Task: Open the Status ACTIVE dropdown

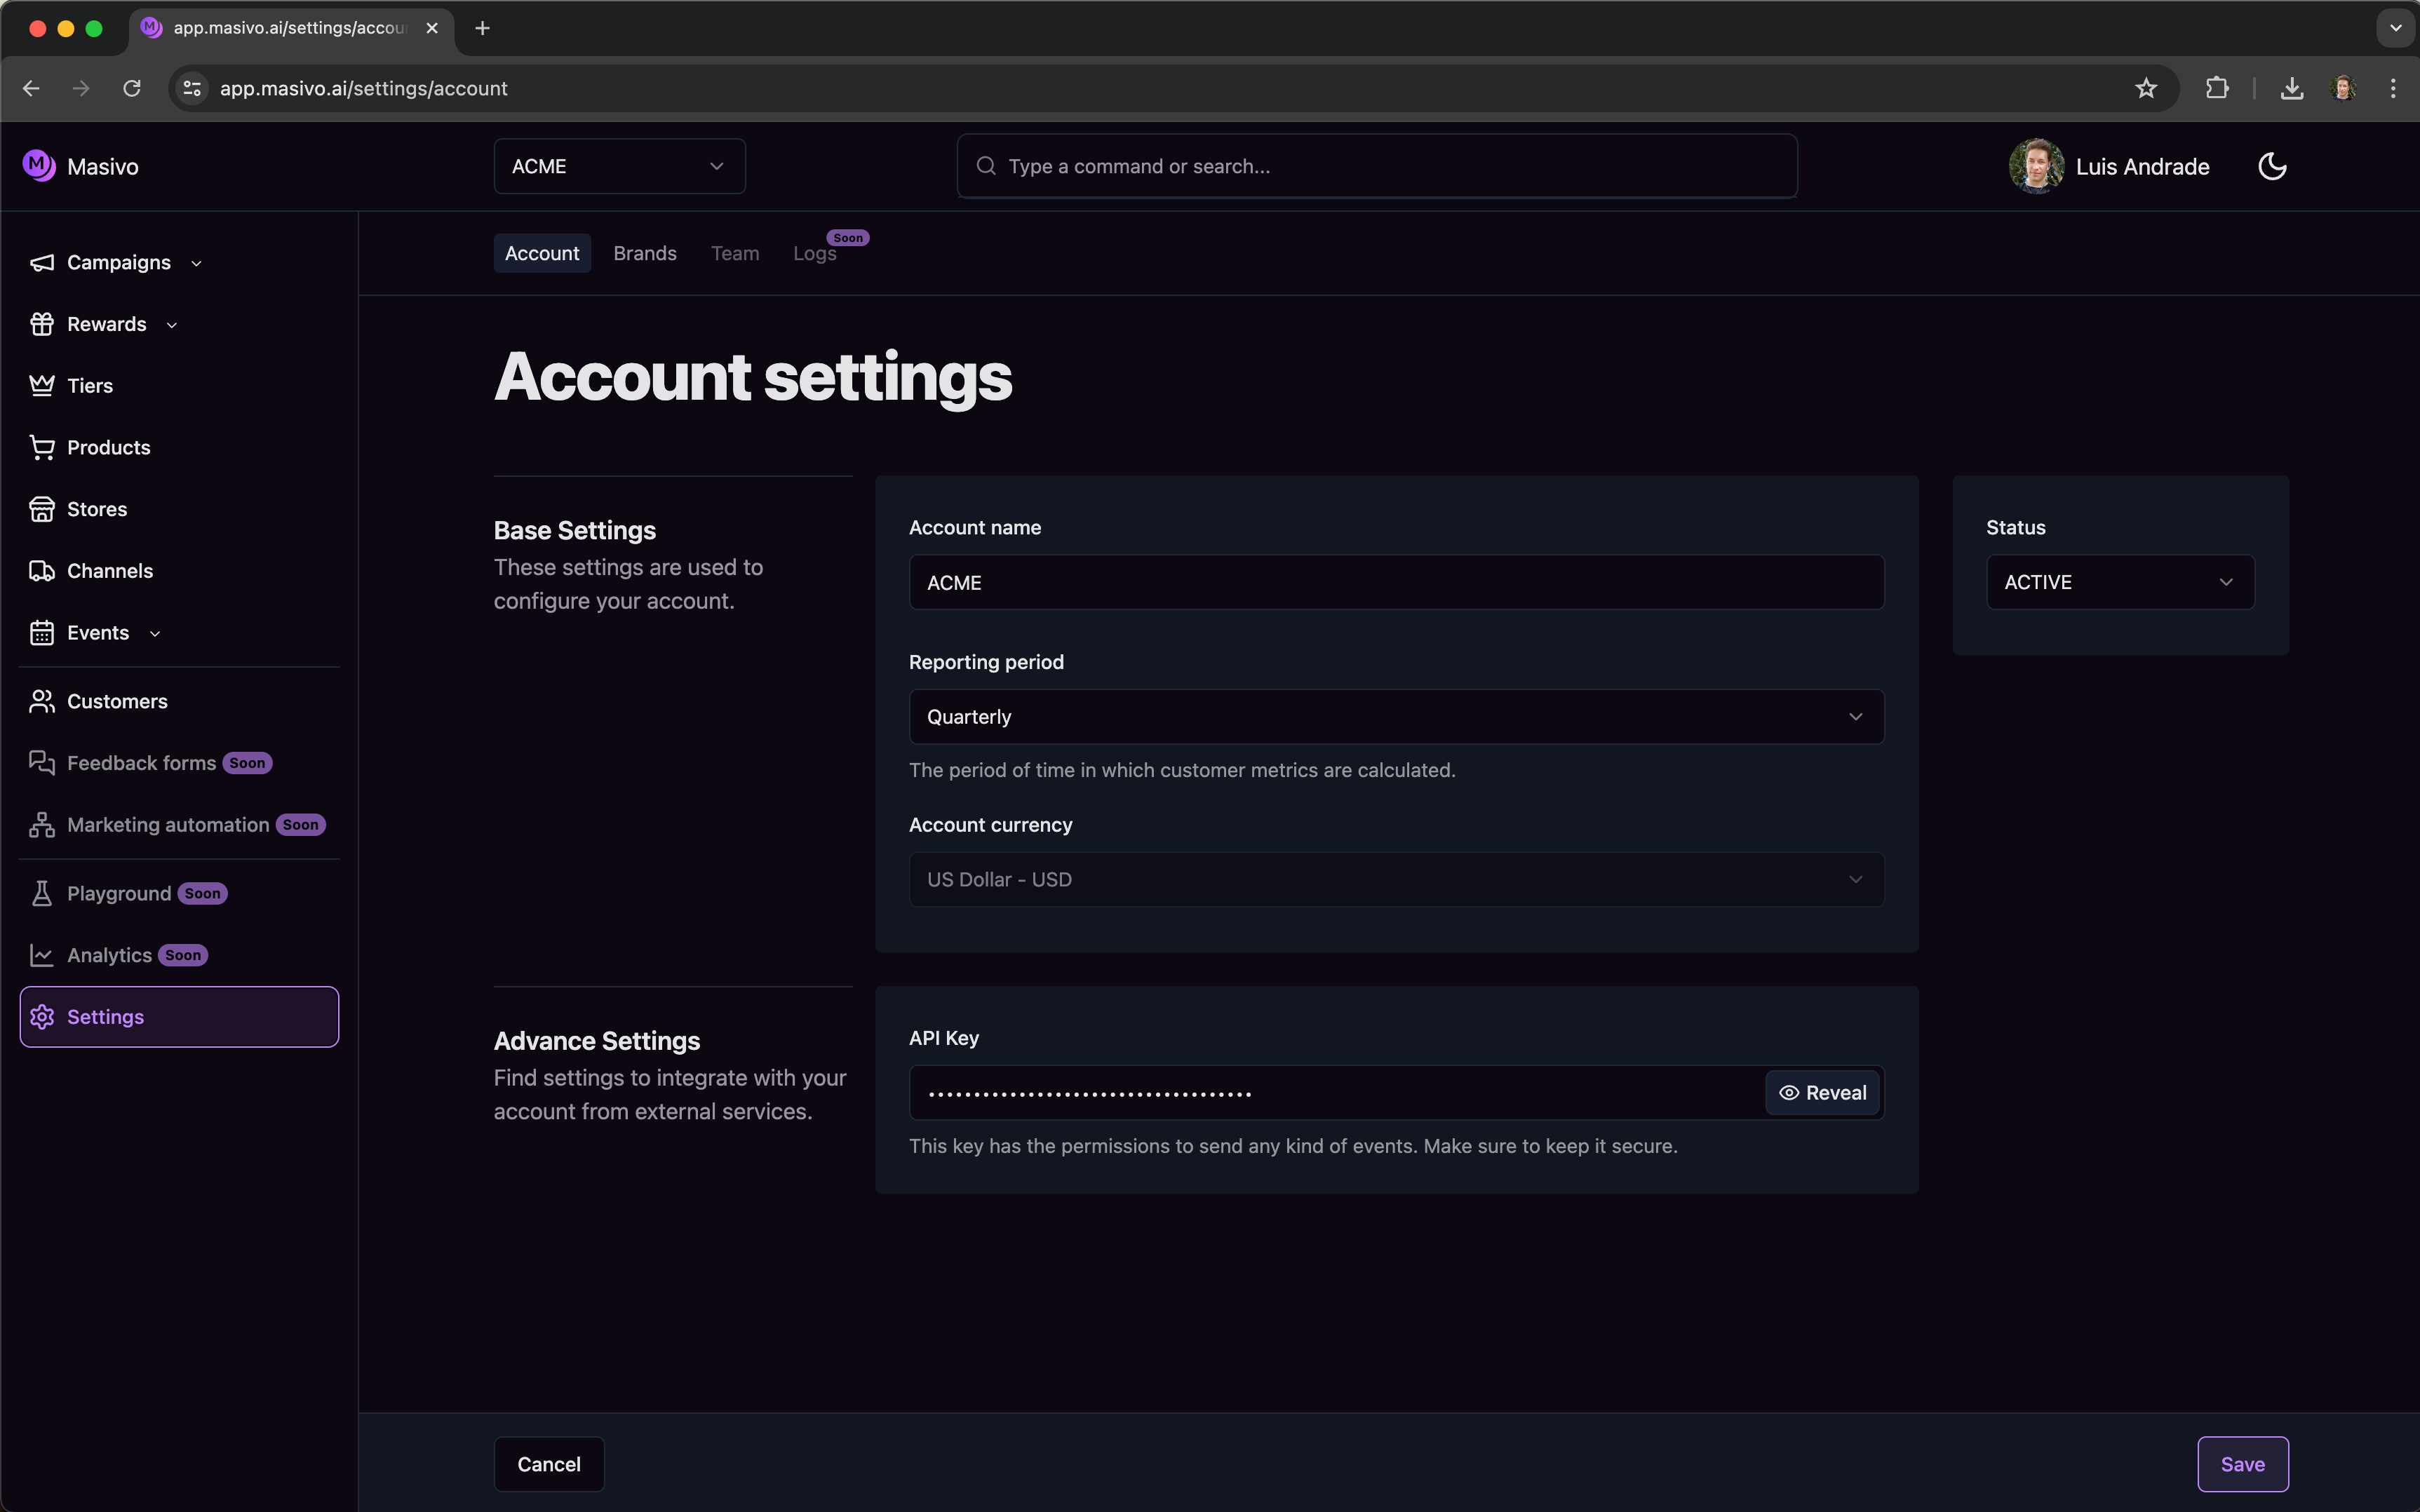Action: pyautogui.click(x=2120, y=582)
